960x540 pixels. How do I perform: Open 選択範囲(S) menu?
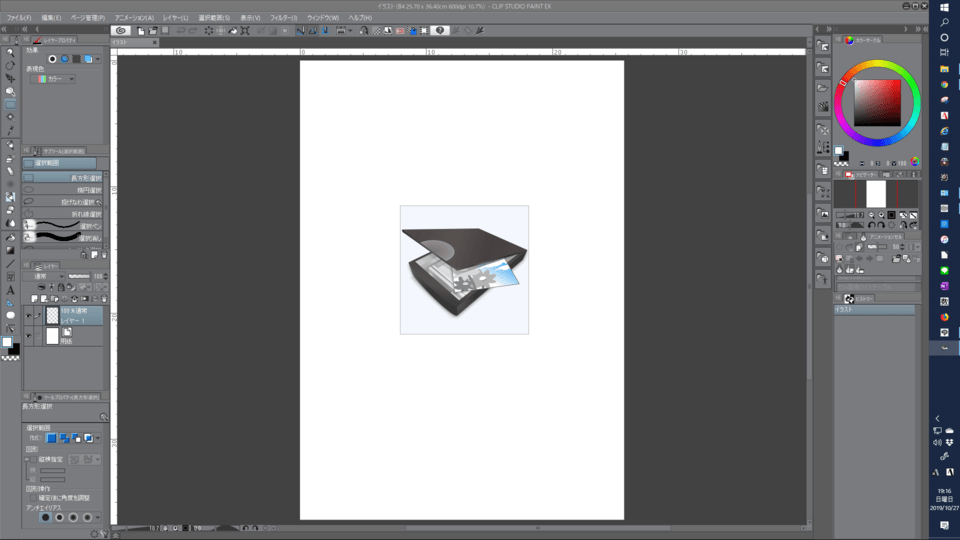(x=214, y=18)
